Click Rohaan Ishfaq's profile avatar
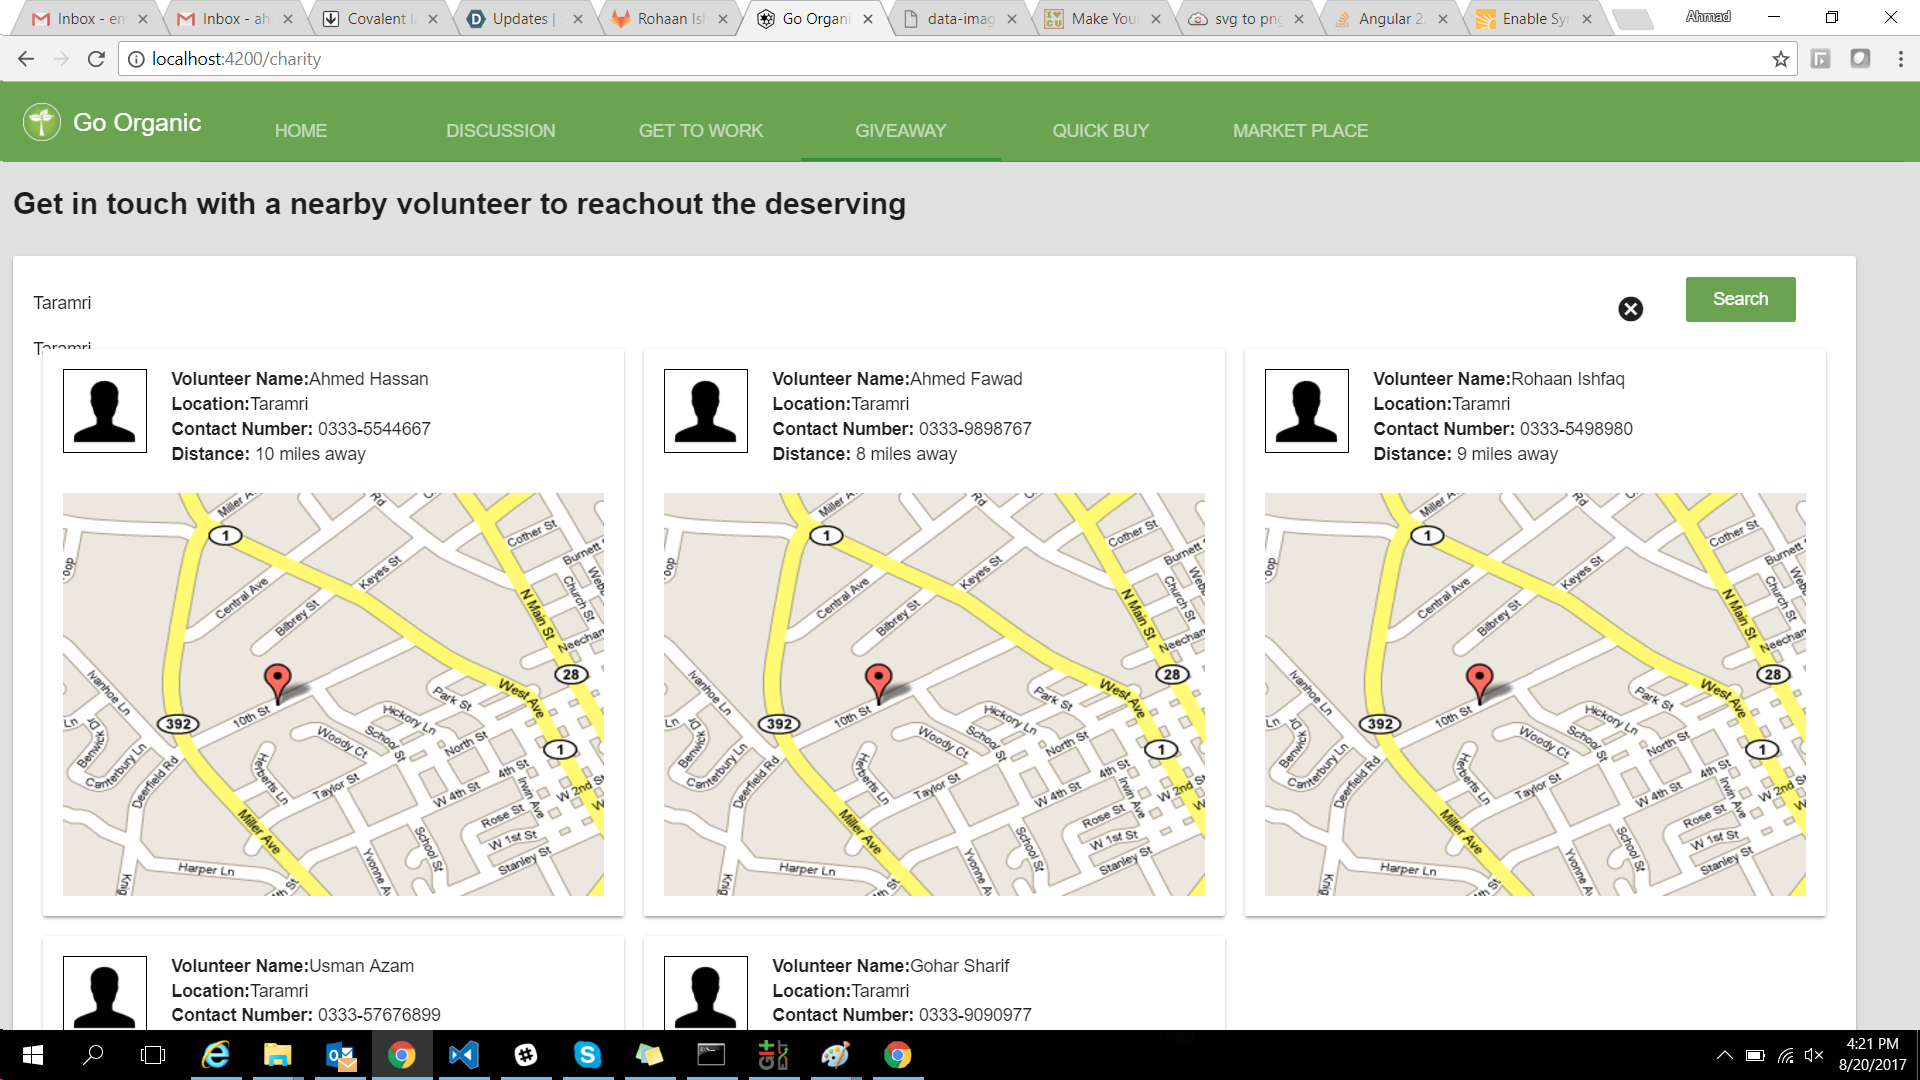The width and height of the screenshot is (1920, 1080). [x=1306, y=411]
